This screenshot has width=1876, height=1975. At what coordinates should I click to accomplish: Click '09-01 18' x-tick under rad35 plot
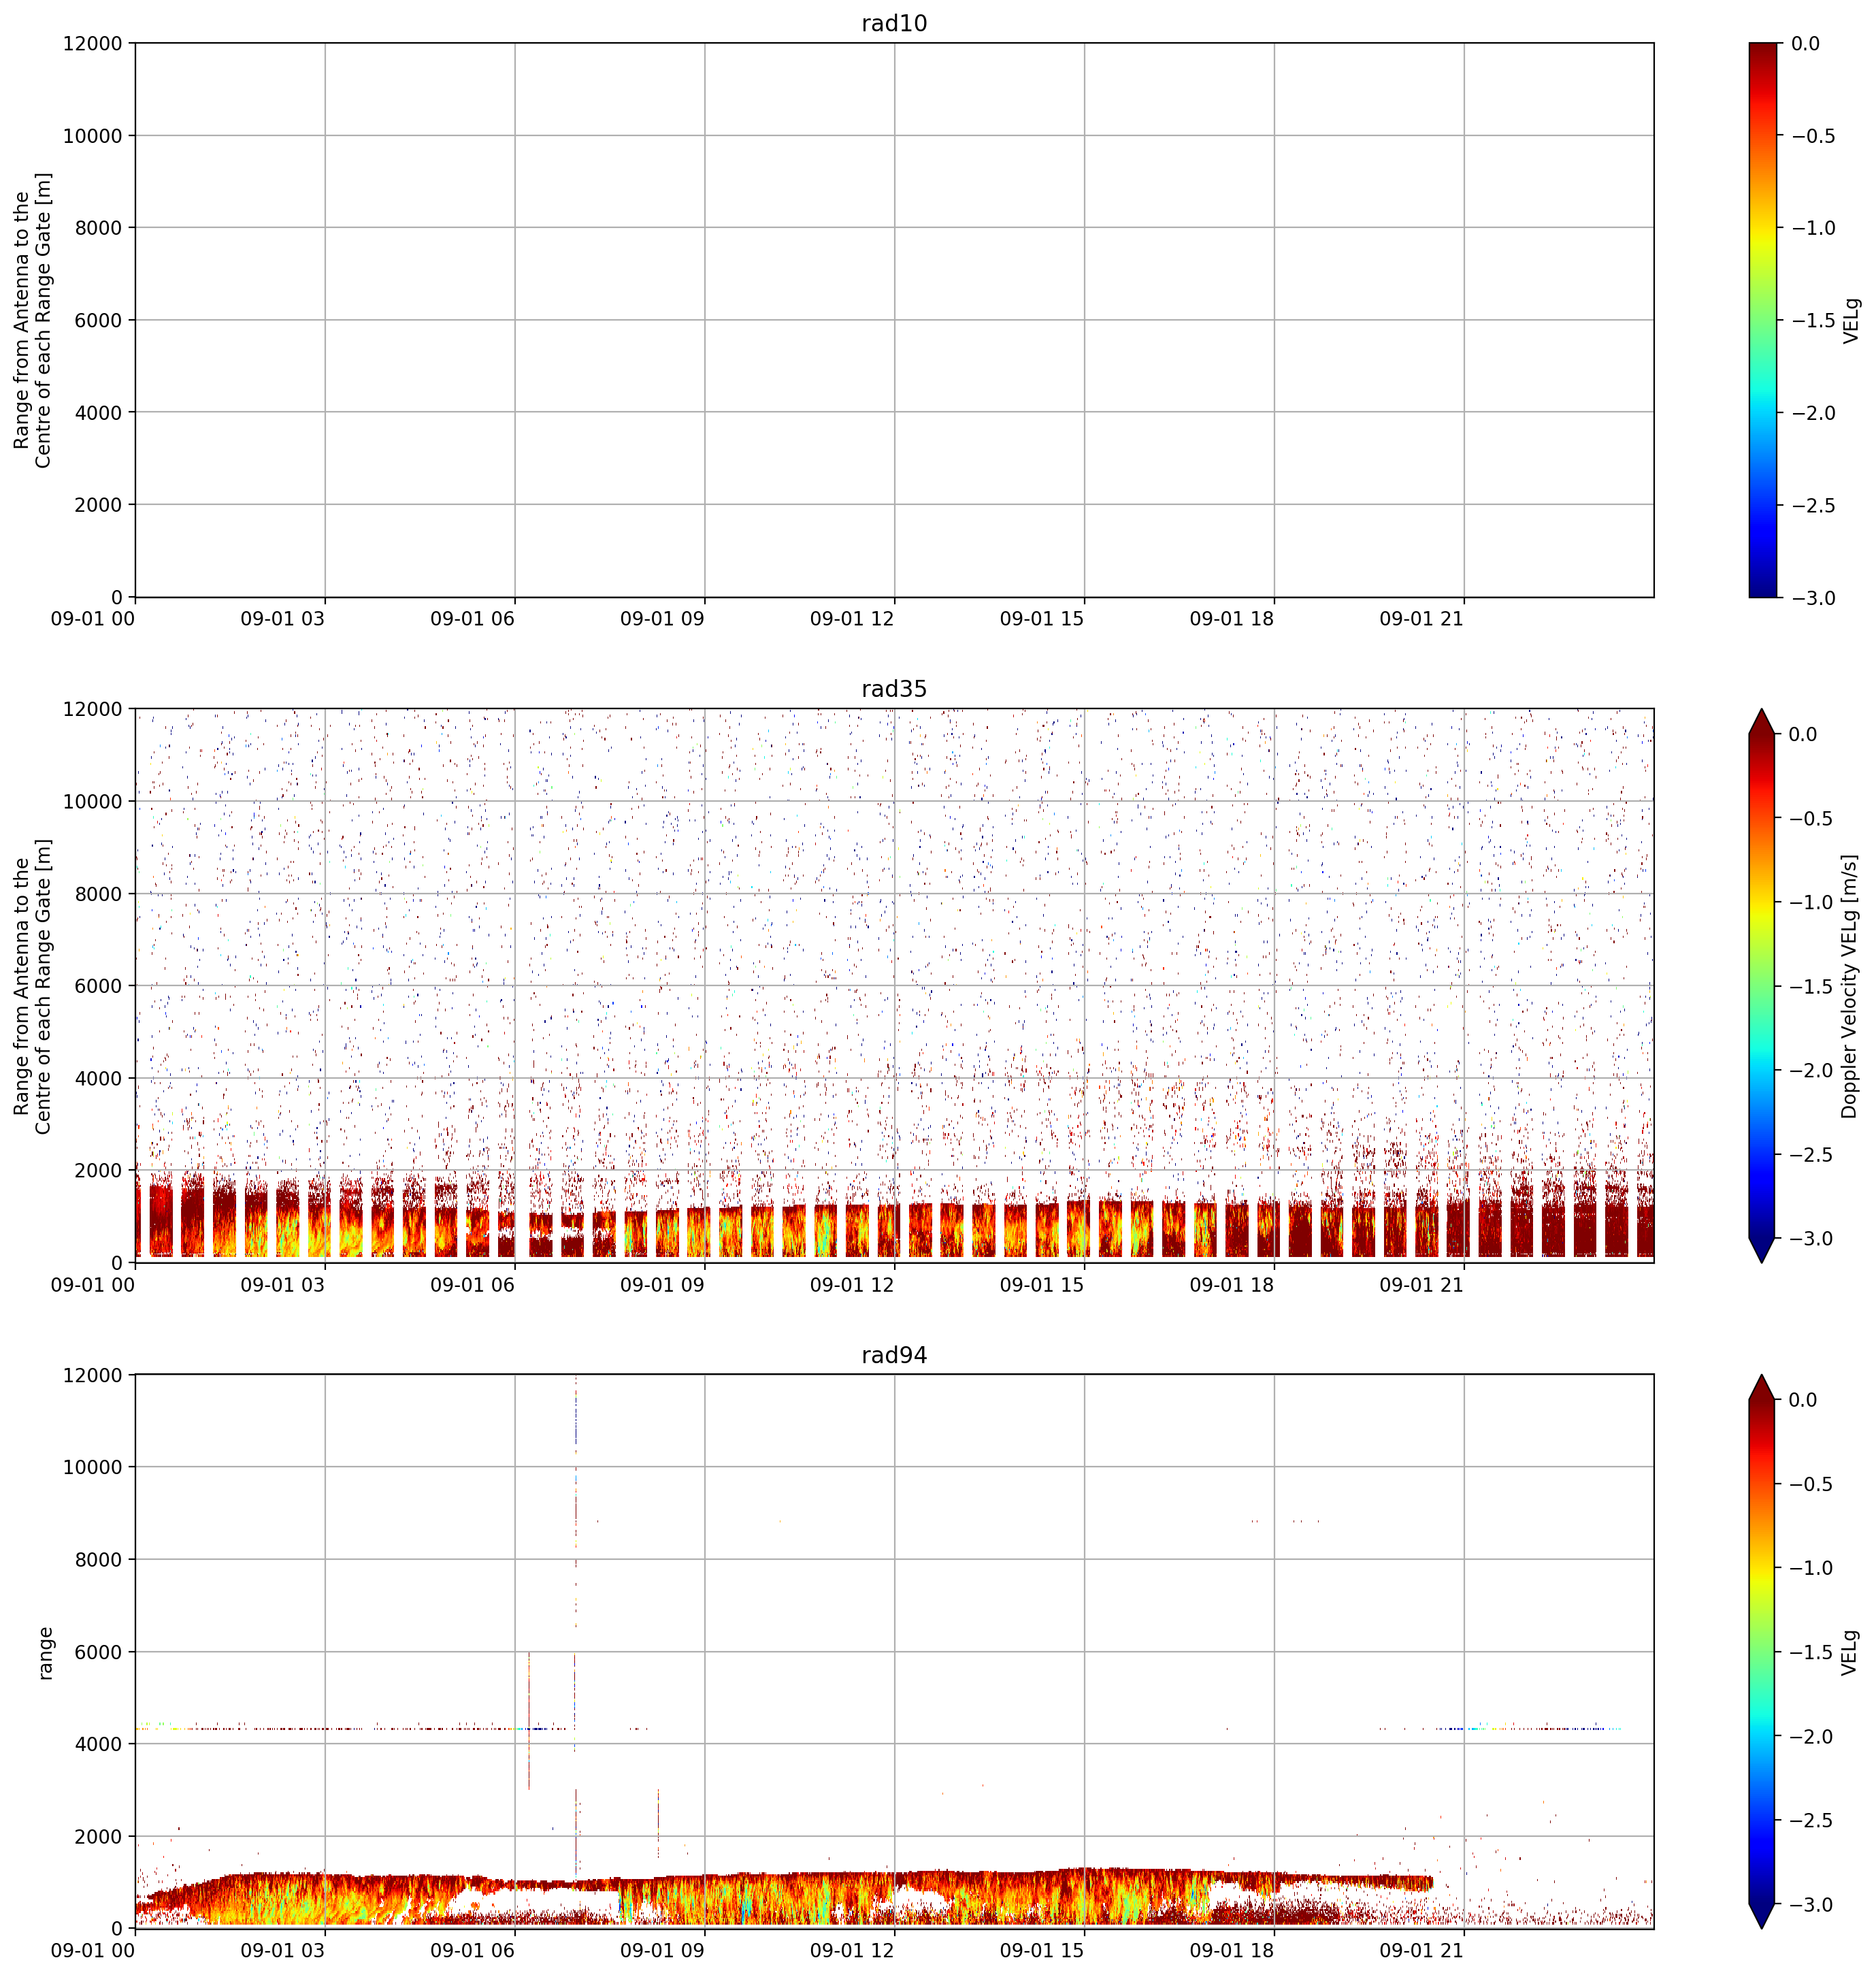(1232, 1285)
